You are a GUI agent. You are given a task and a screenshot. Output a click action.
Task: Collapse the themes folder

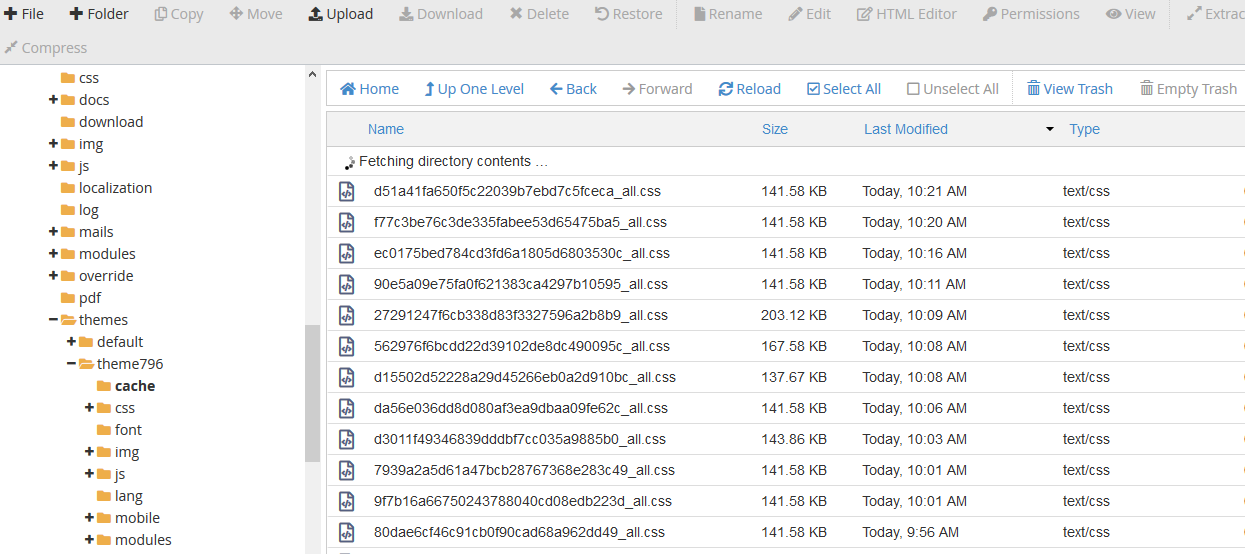(53, 320)
